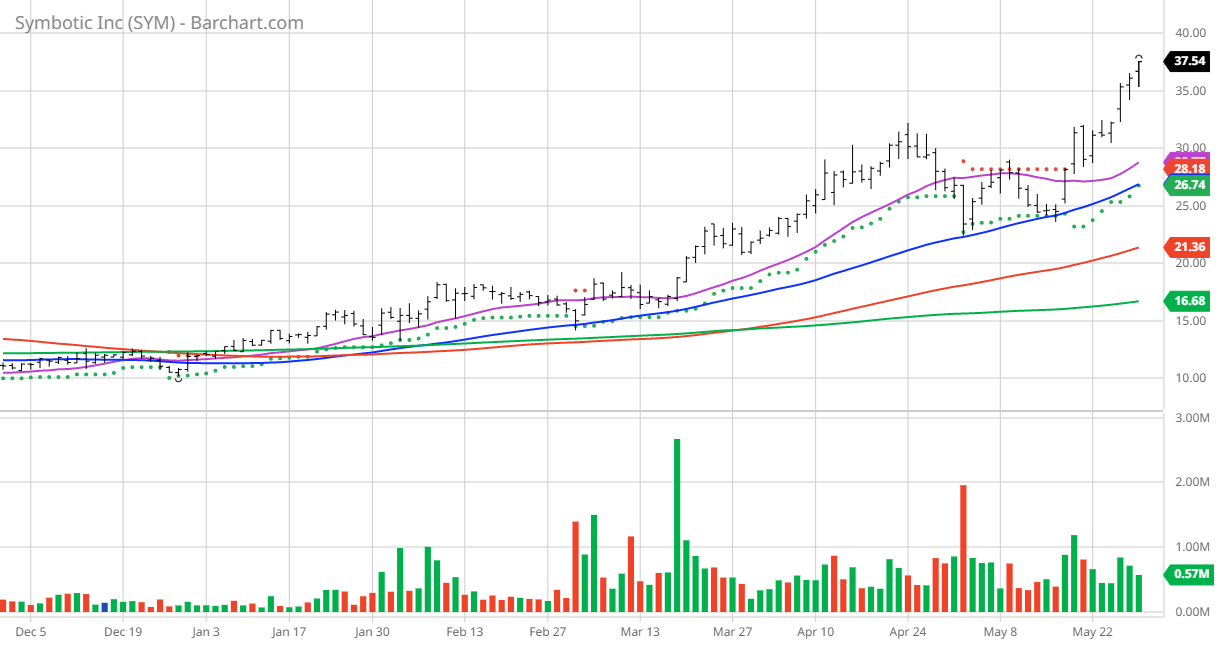1219x645 pixels.
Task: Click the 20.00 price axis label
Action: click(1189, 264)
